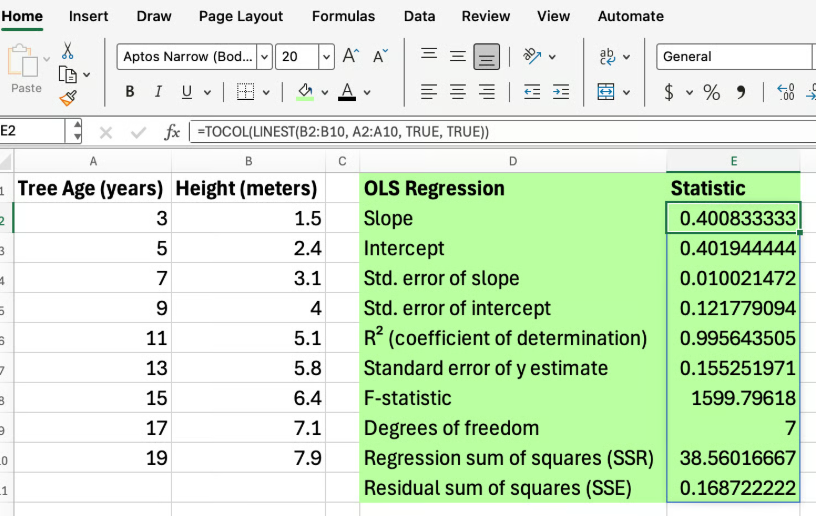816x516 pixels.
Task: Click the Format Painter brush icon
Action: pyautogui.click(x=68, y=98)
